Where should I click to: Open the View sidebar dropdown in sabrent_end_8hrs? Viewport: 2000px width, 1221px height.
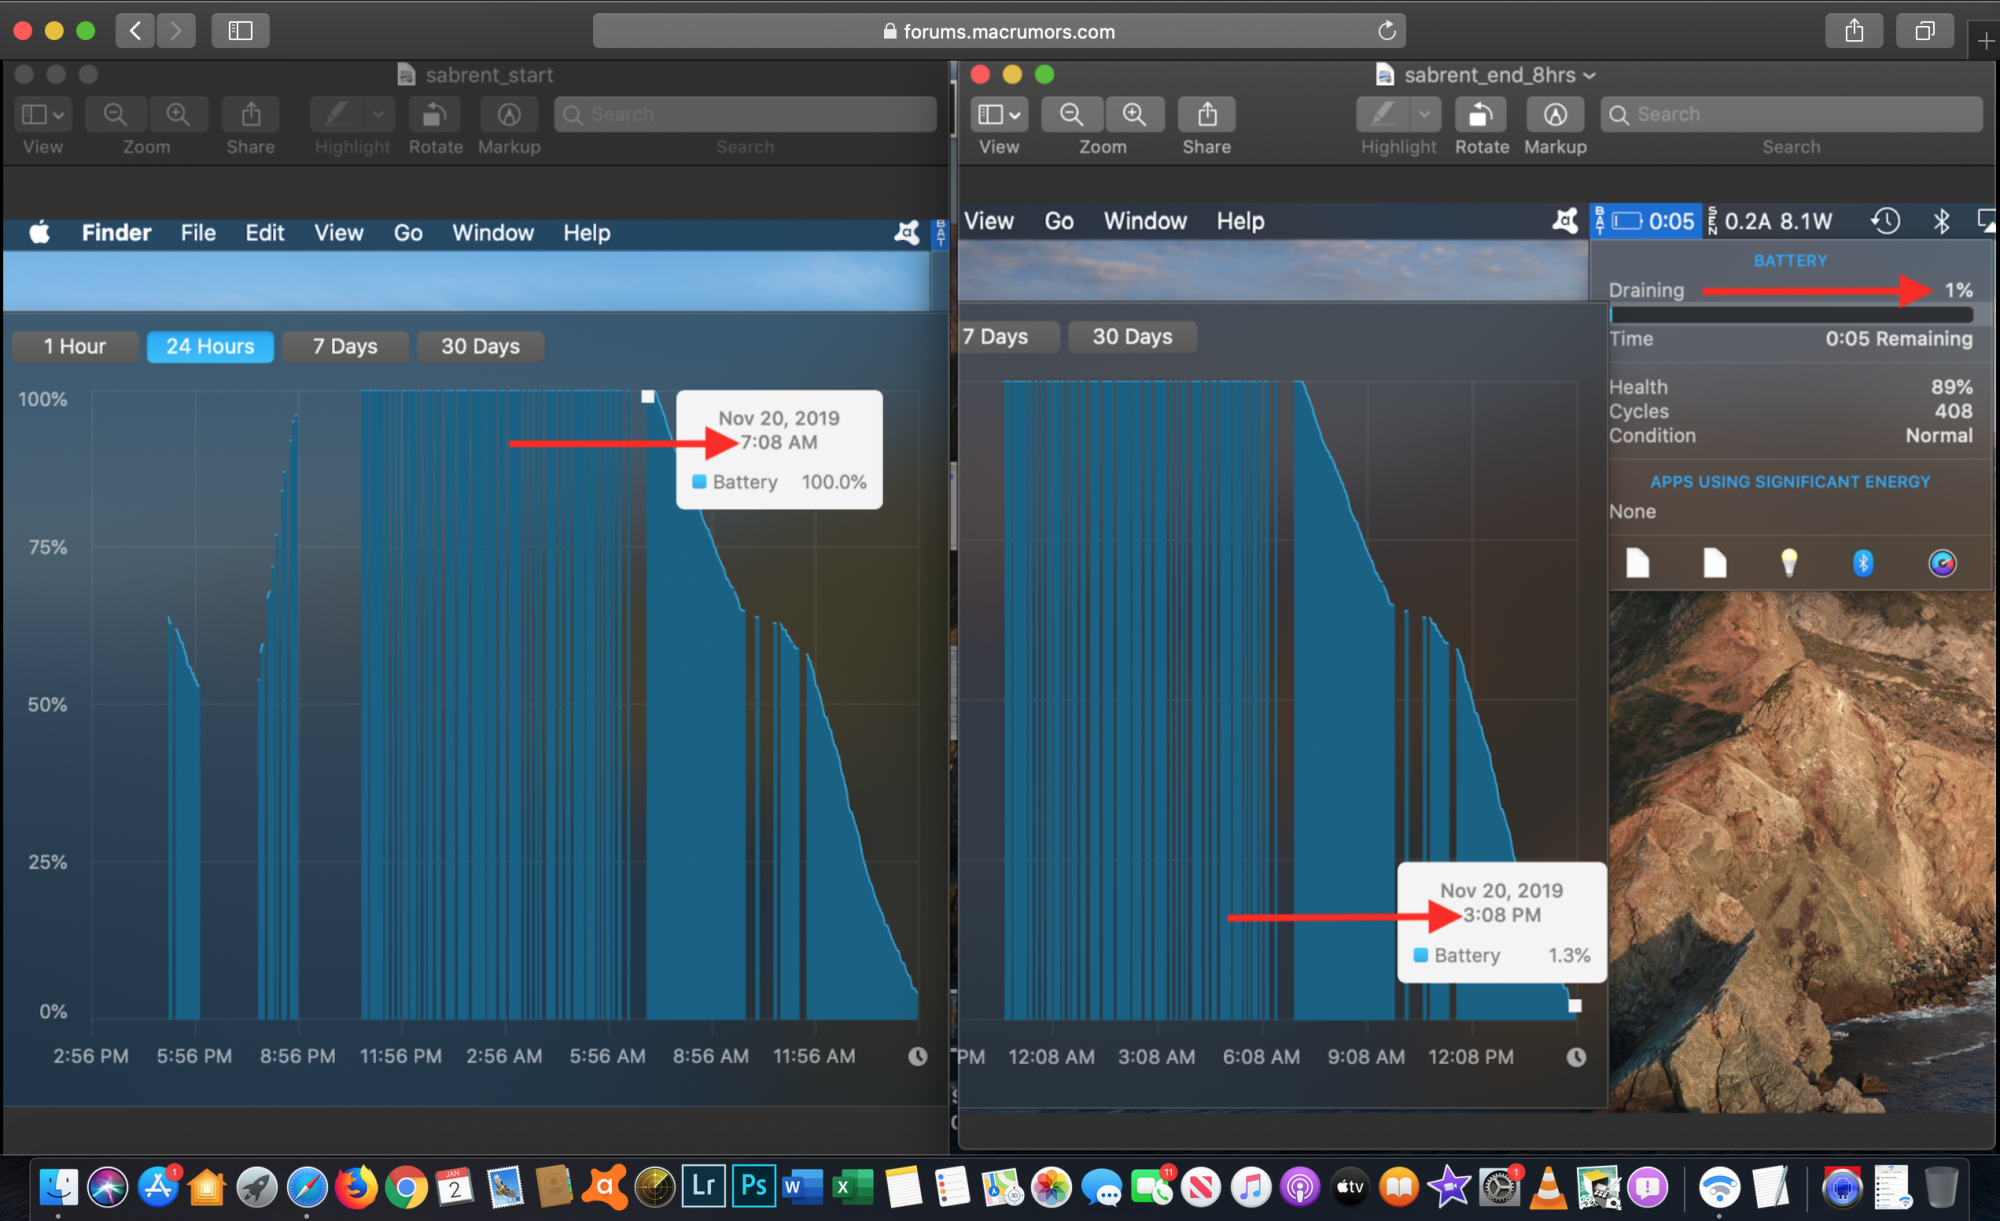[x=999, y=114]
